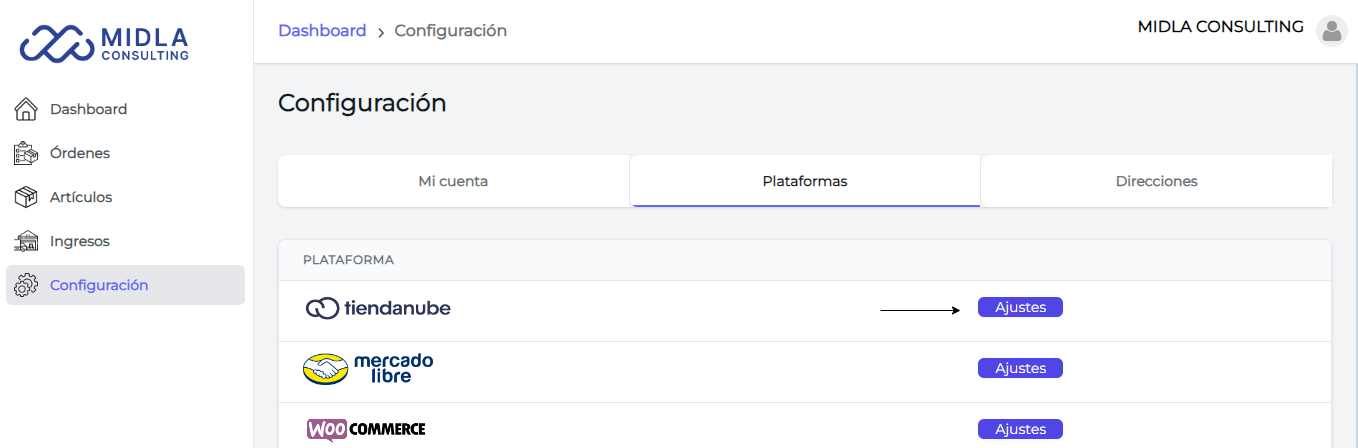Click the Midla Consulting logo
This screenshot has width=1358, height=448.
pyautogui.click(x=105, y=44)
